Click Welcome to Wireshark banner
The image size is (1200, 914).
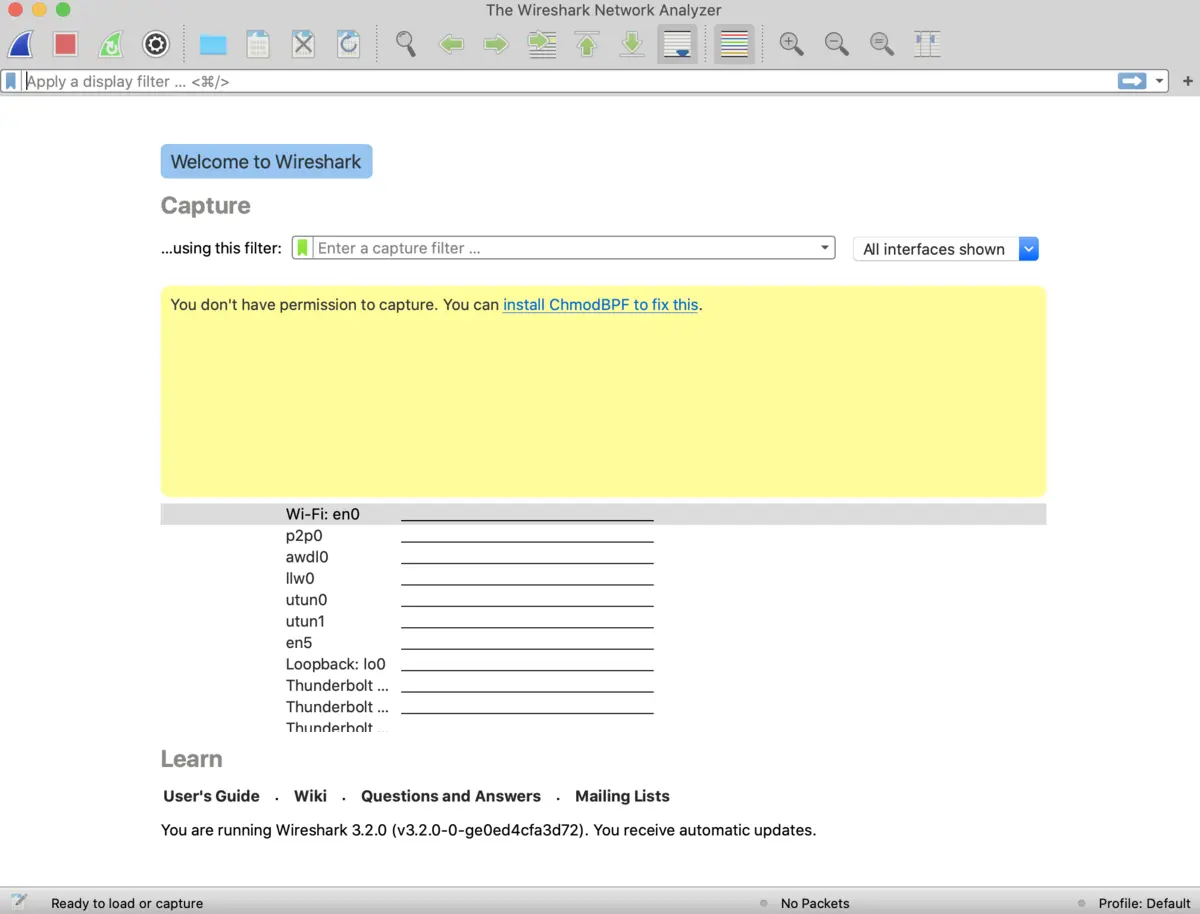point(266,162)
